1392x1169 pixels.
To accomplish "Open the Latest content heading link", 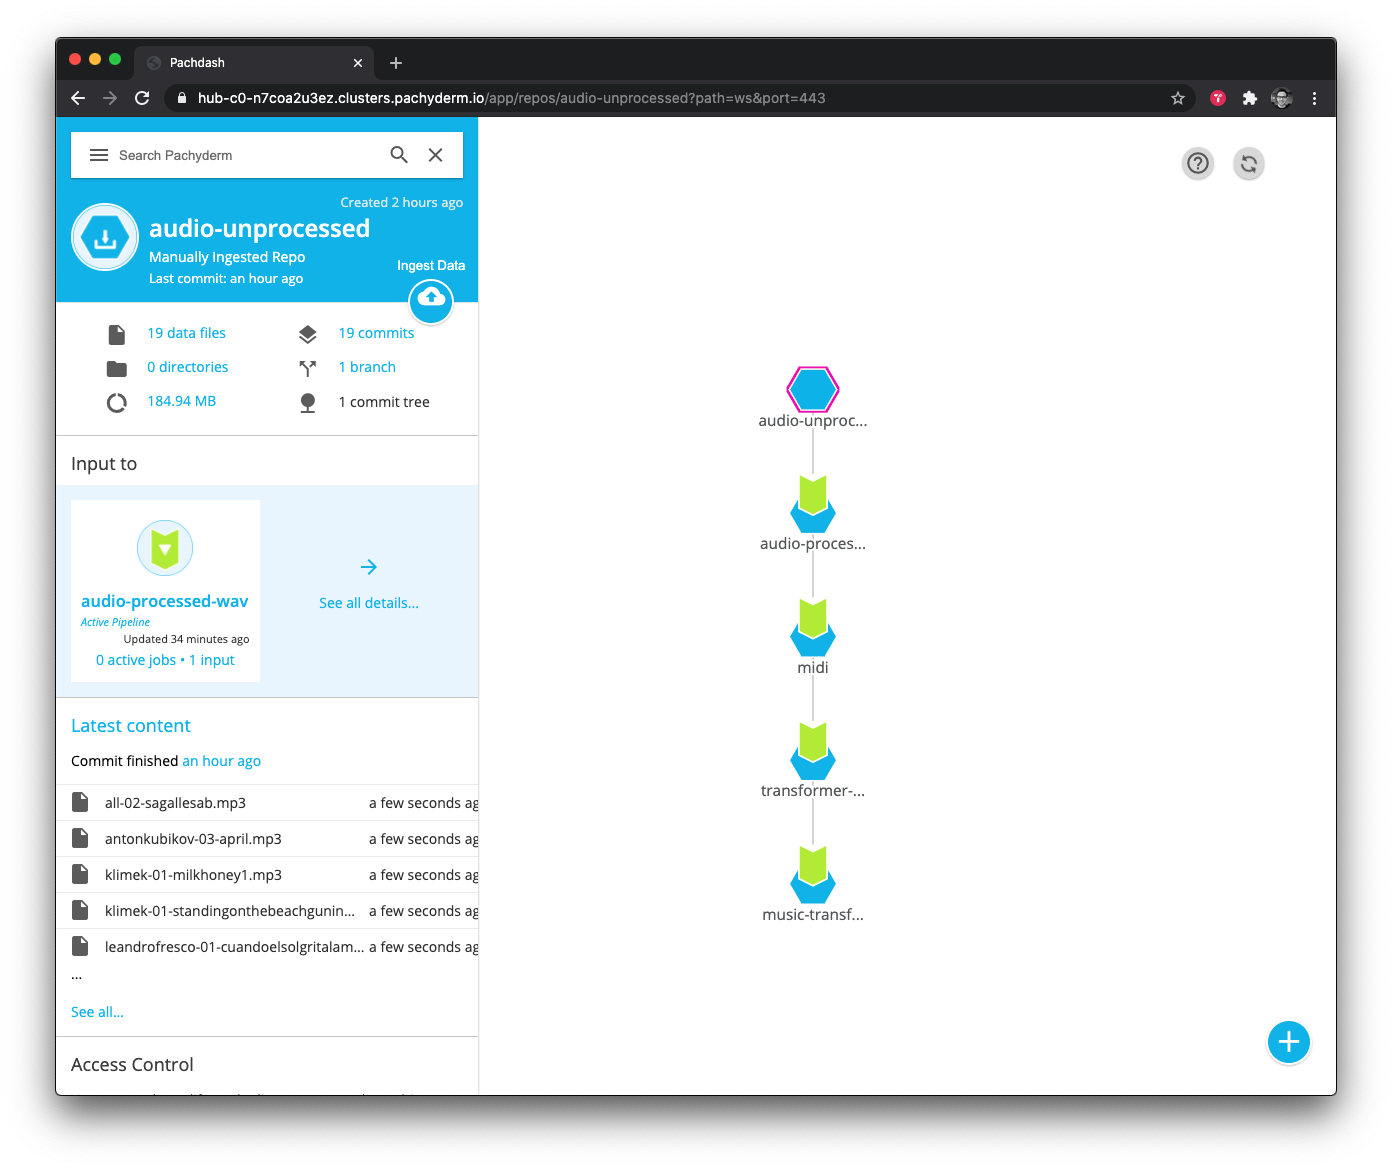I will pyautogui.click(x=131, y=726).
